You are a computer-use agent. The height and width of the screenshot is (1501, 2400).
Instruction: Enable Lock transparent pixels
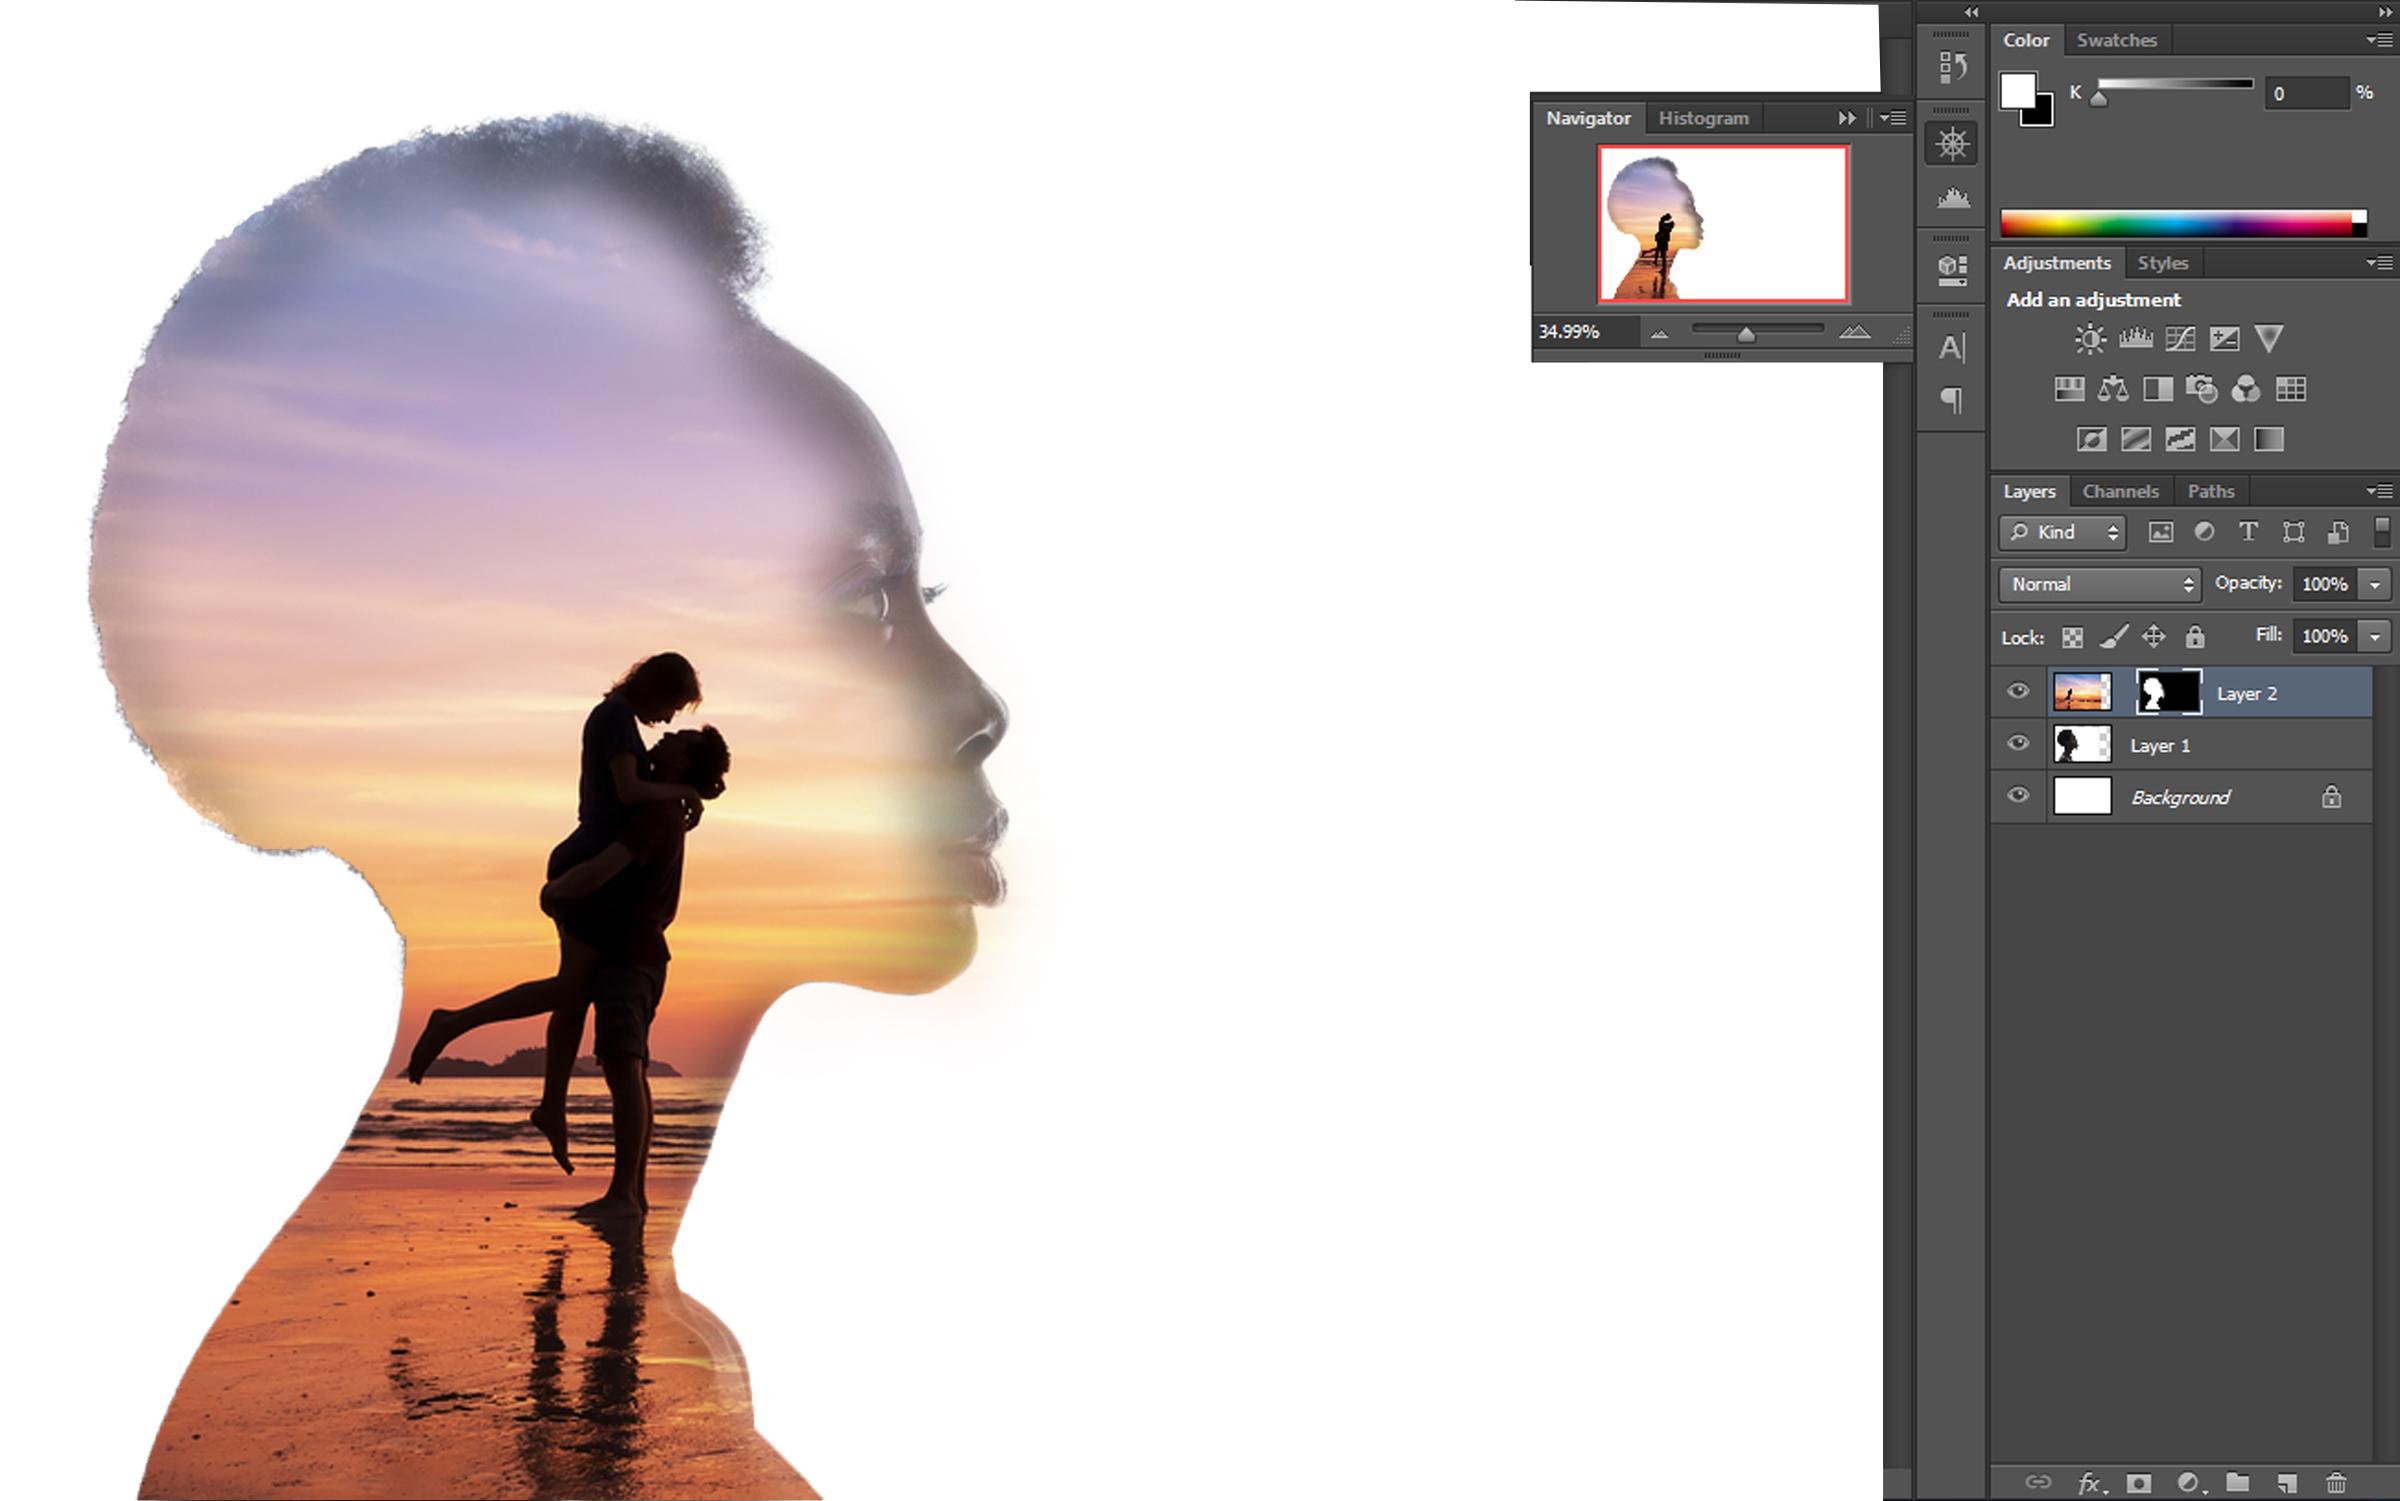pos(2072,637)
